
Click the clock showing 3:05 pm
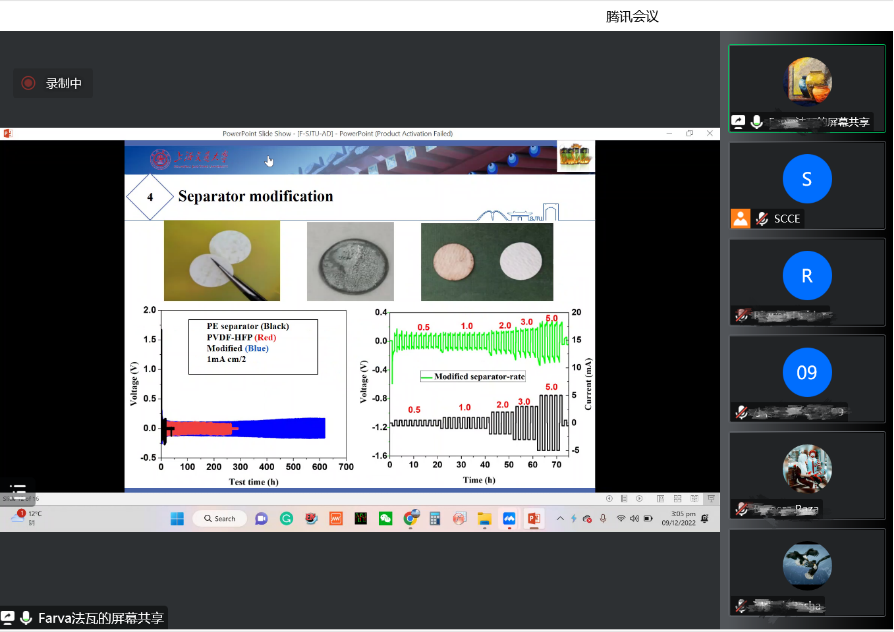coord(678,517)
